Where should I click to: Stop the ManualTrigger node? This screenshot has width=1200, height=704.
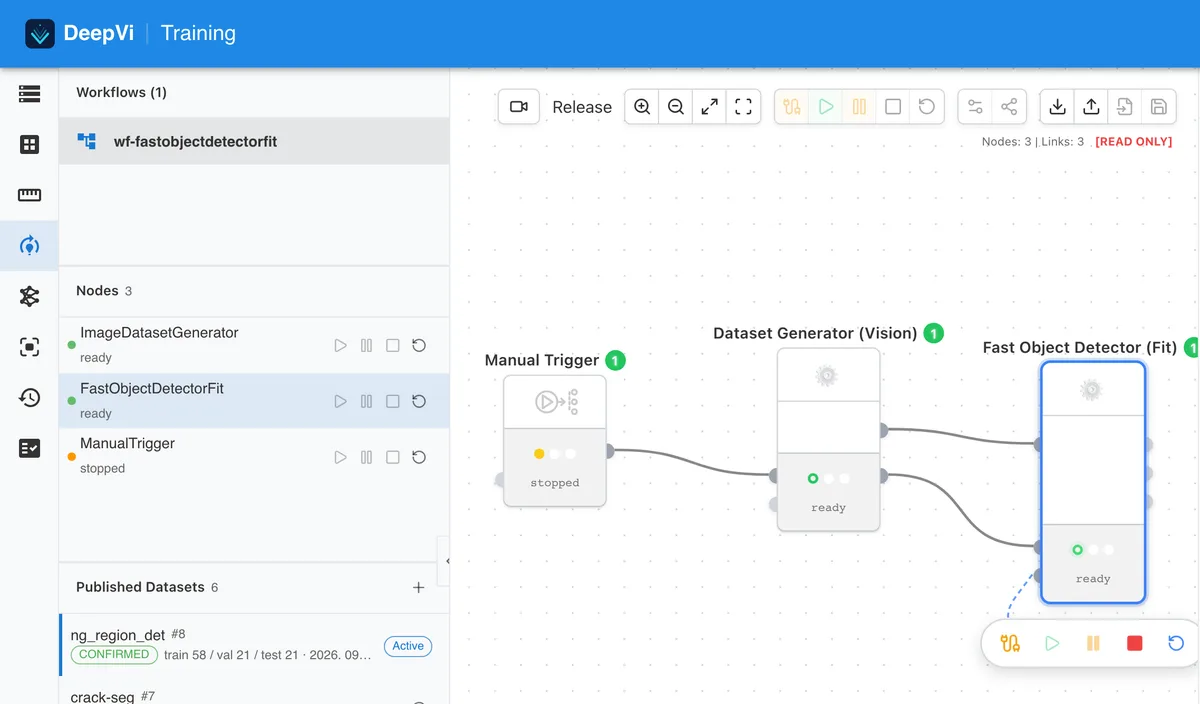click(x=393, y=457)
